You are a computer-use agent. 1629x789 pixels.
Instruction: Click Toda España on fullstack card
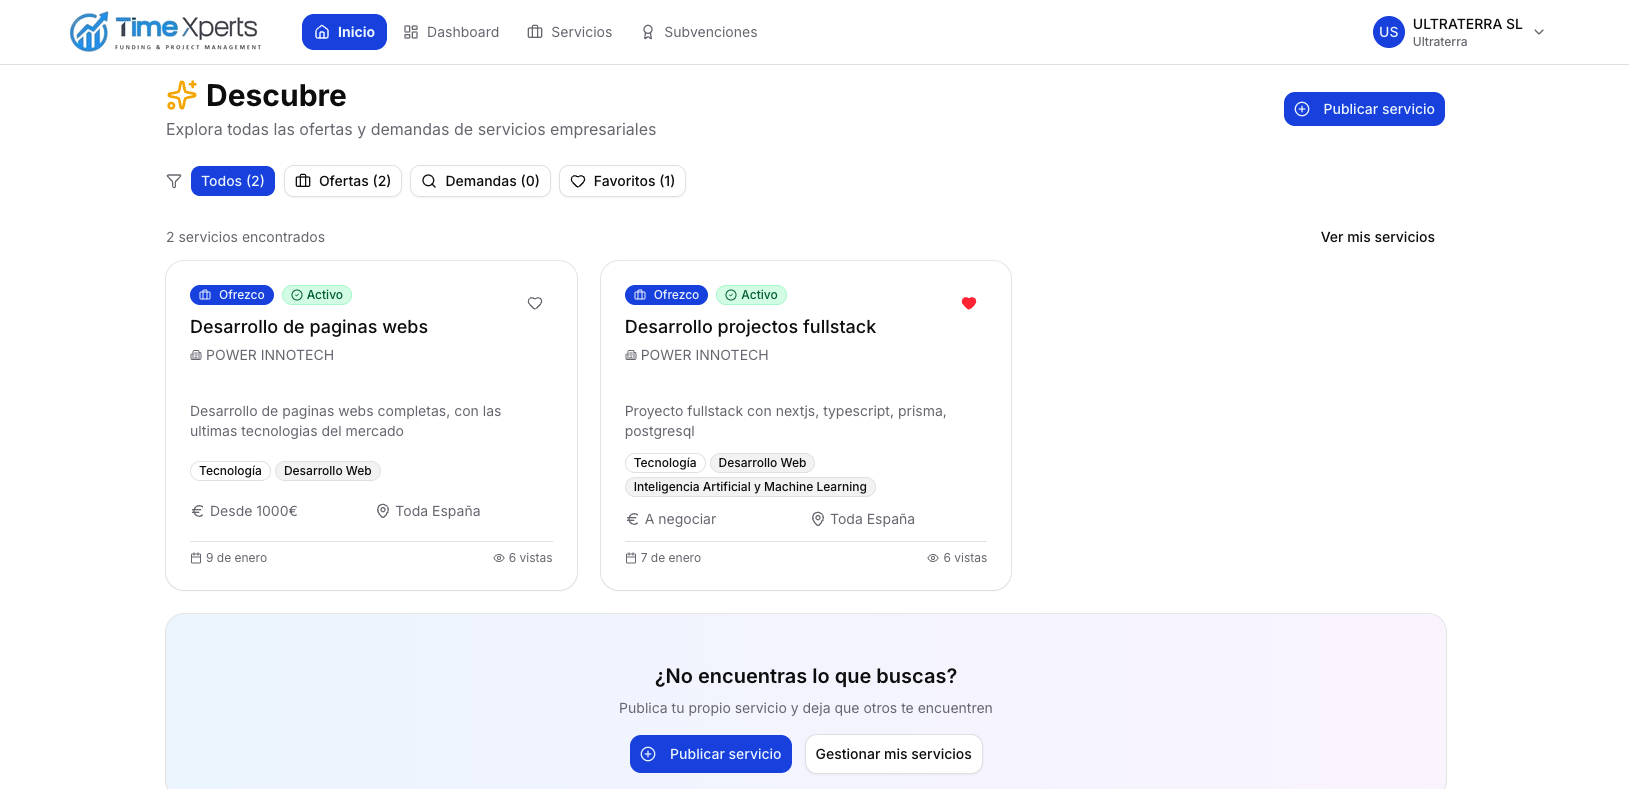pos(872,519)
